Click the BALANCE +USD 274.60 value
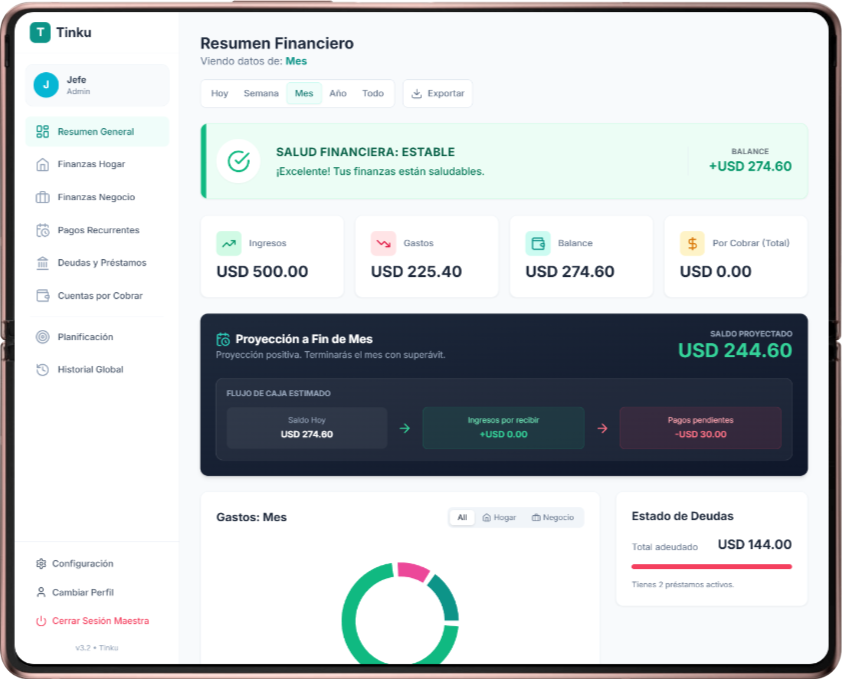 pos(750,167)
